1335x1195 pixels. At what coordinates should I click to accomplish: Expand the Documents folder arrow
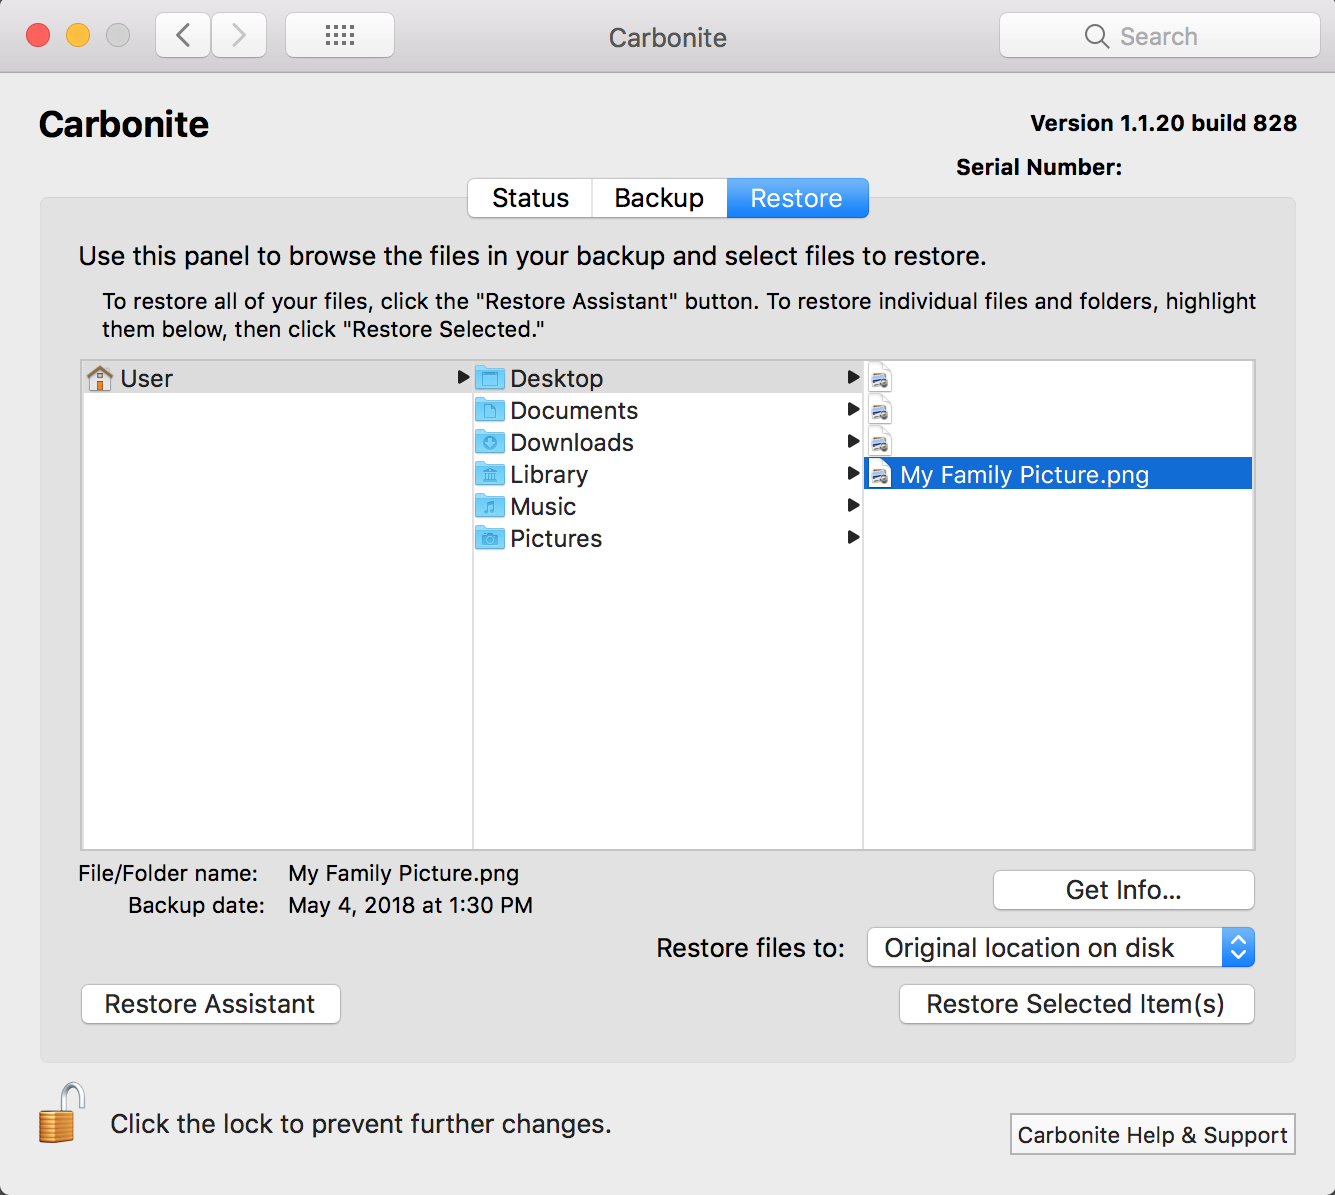(x=853, y=409)
